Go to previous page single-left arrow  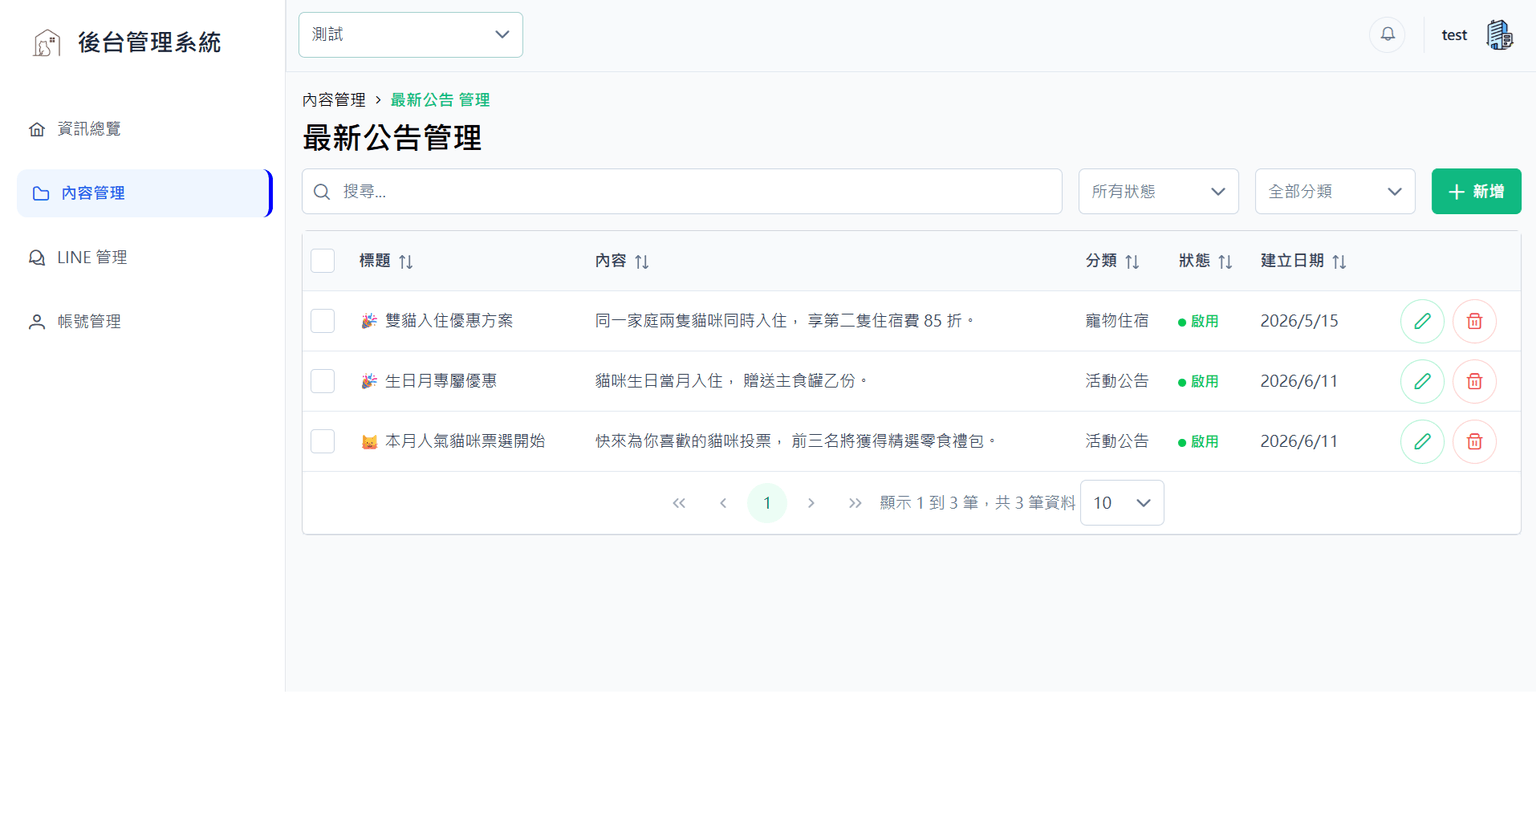(x=723, y=503)
